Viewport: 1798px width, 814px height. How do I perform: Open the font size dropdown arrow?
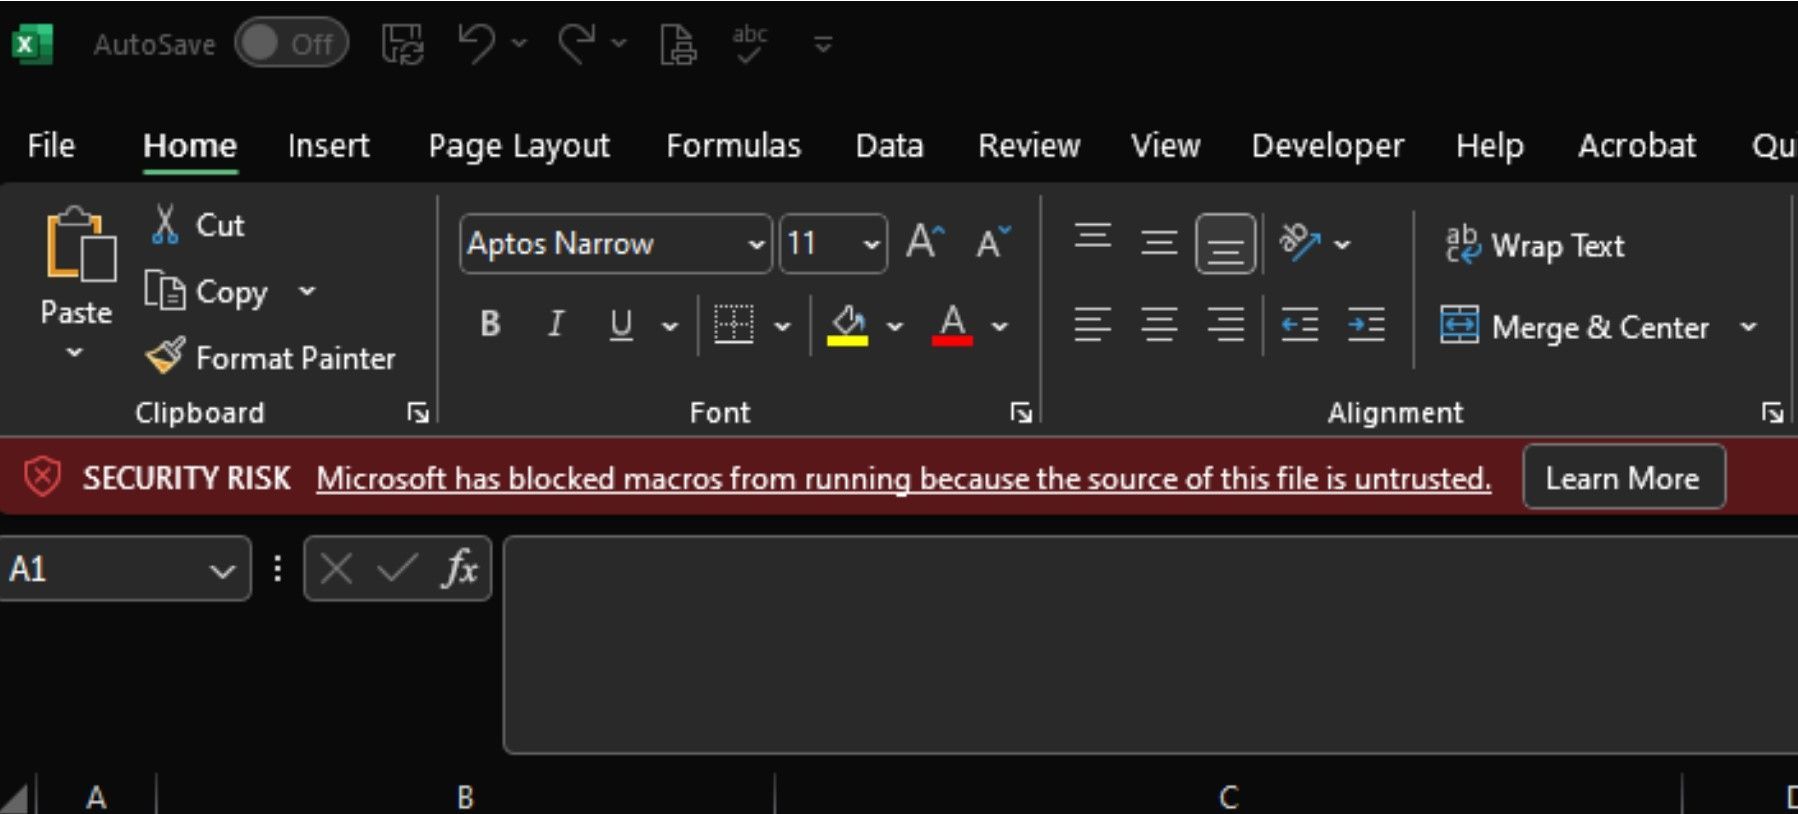tap(872, 243)
